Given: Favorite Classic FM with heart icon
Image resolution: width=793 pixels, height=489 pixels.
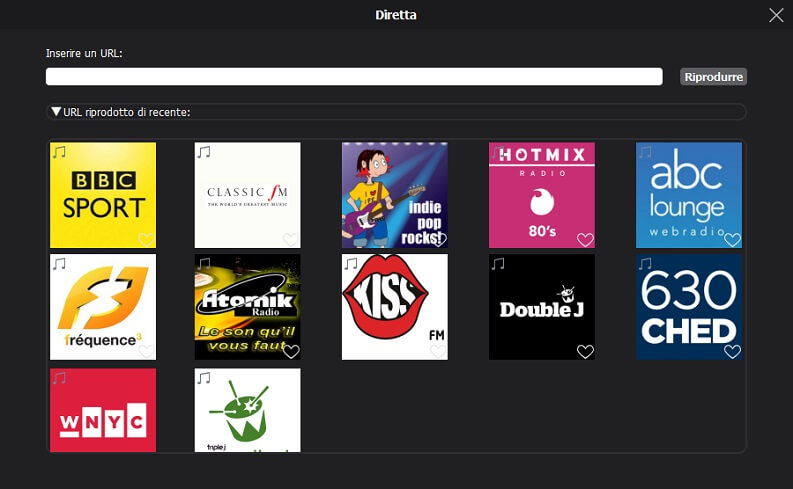Looking at the screenshot, I should [290, 239].
